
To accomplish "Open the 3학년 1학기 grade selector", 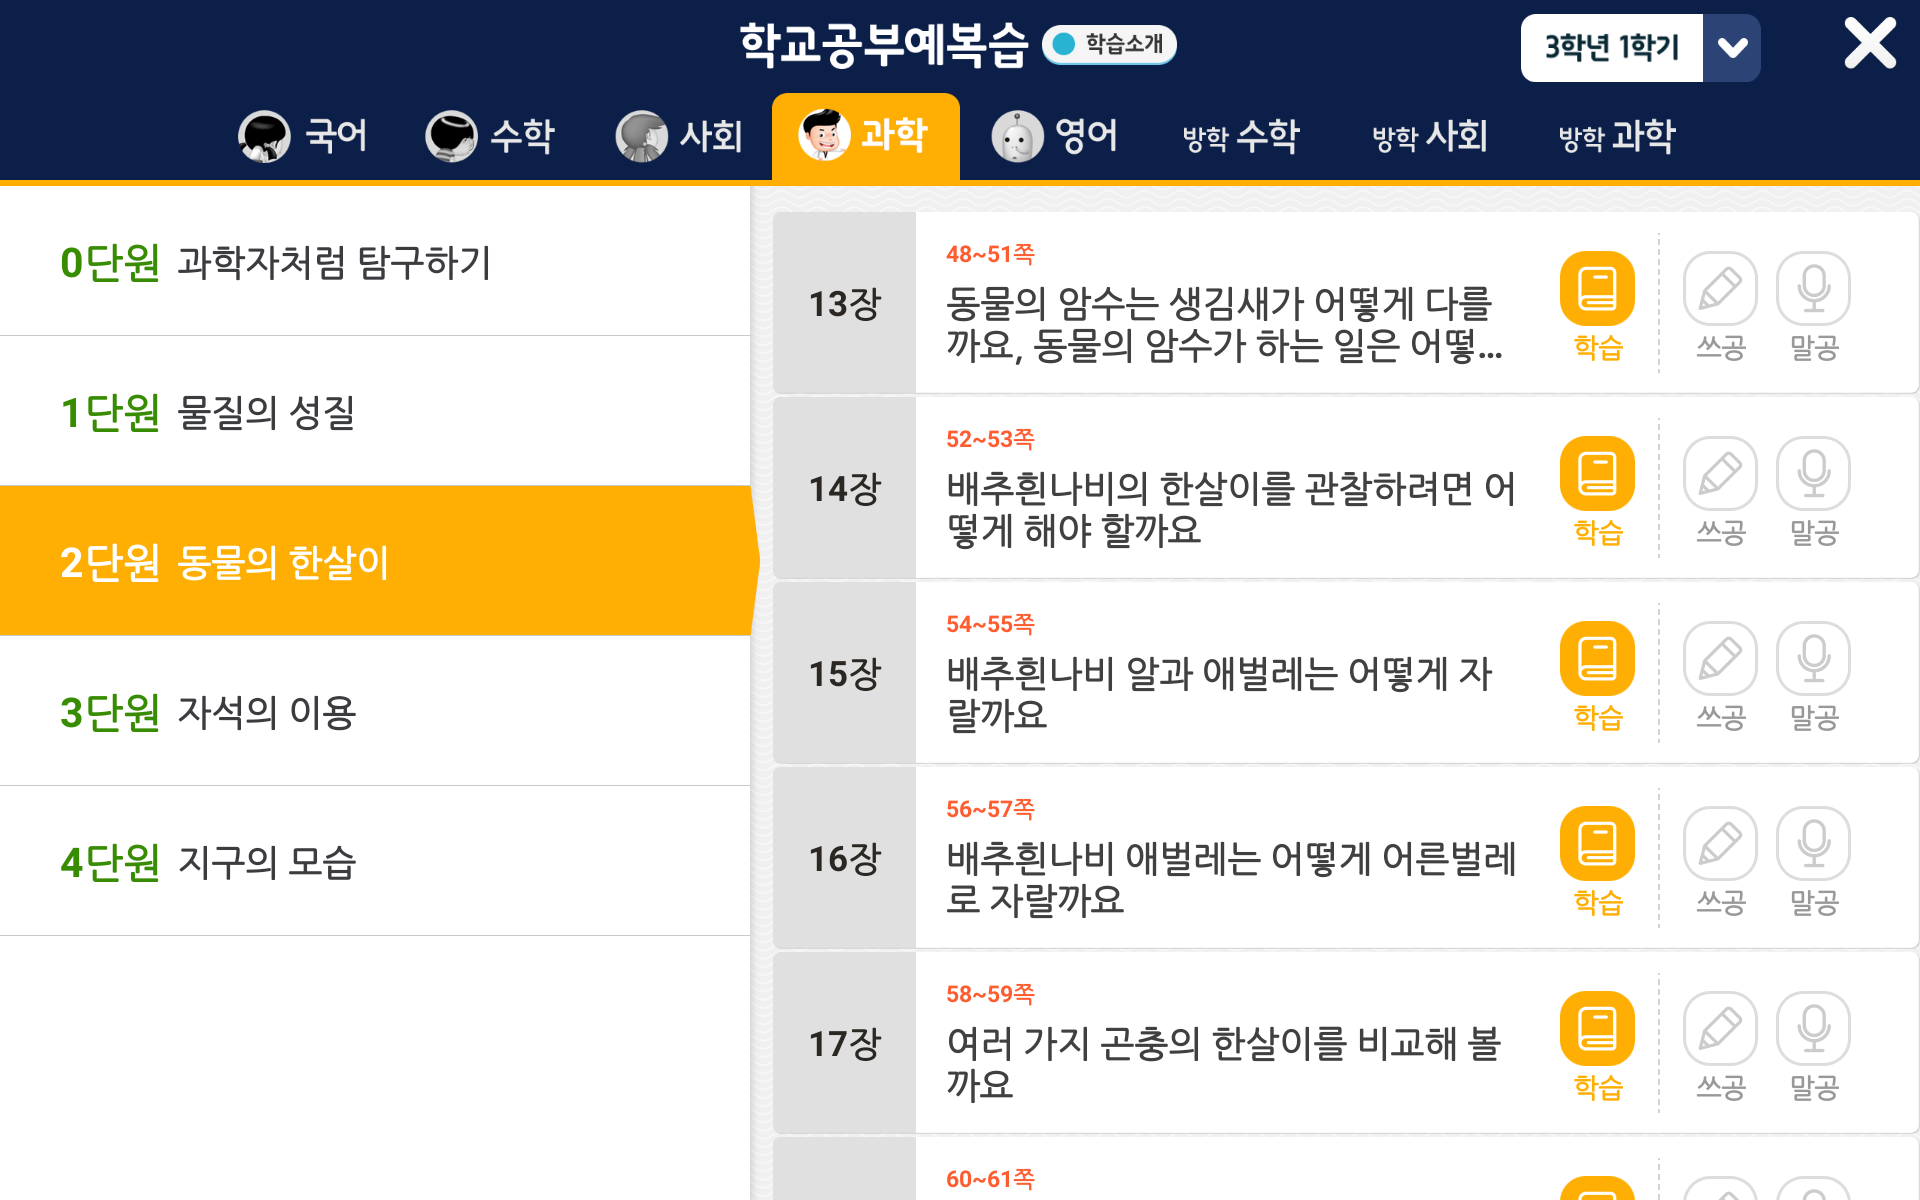I will click(x=1611, y=48).
